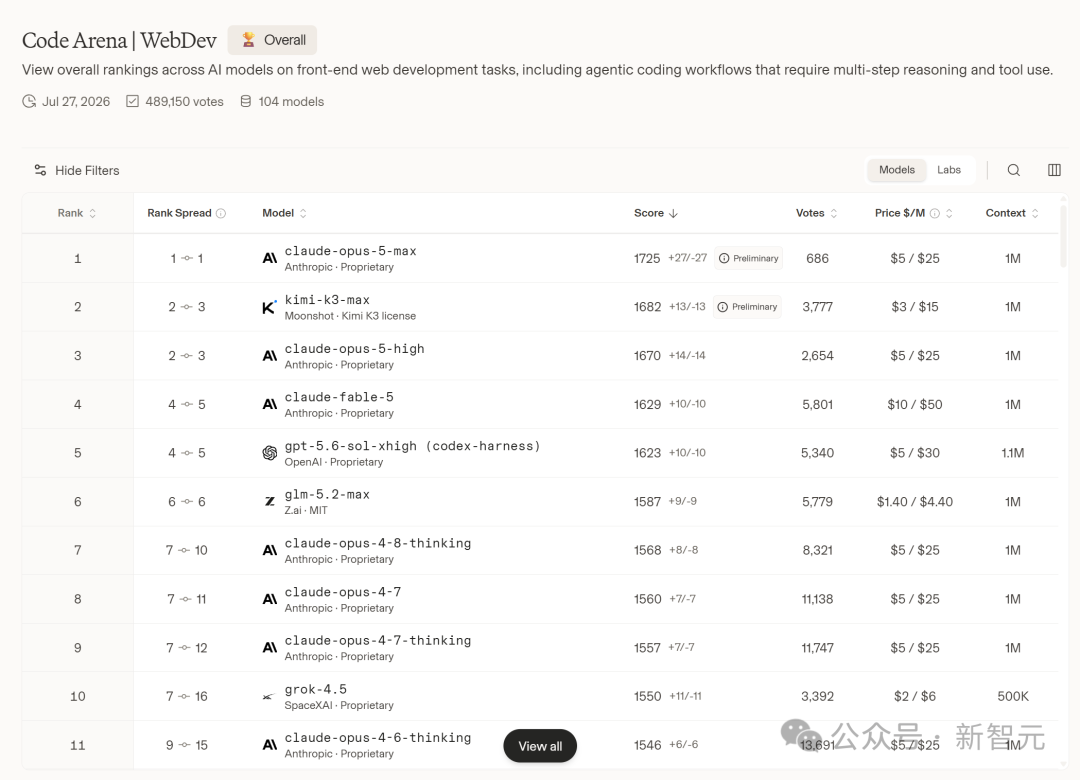
Task: Click the Anthropic logo for claude-opus-4-8-thinking
Action: (x=270, y=551)
